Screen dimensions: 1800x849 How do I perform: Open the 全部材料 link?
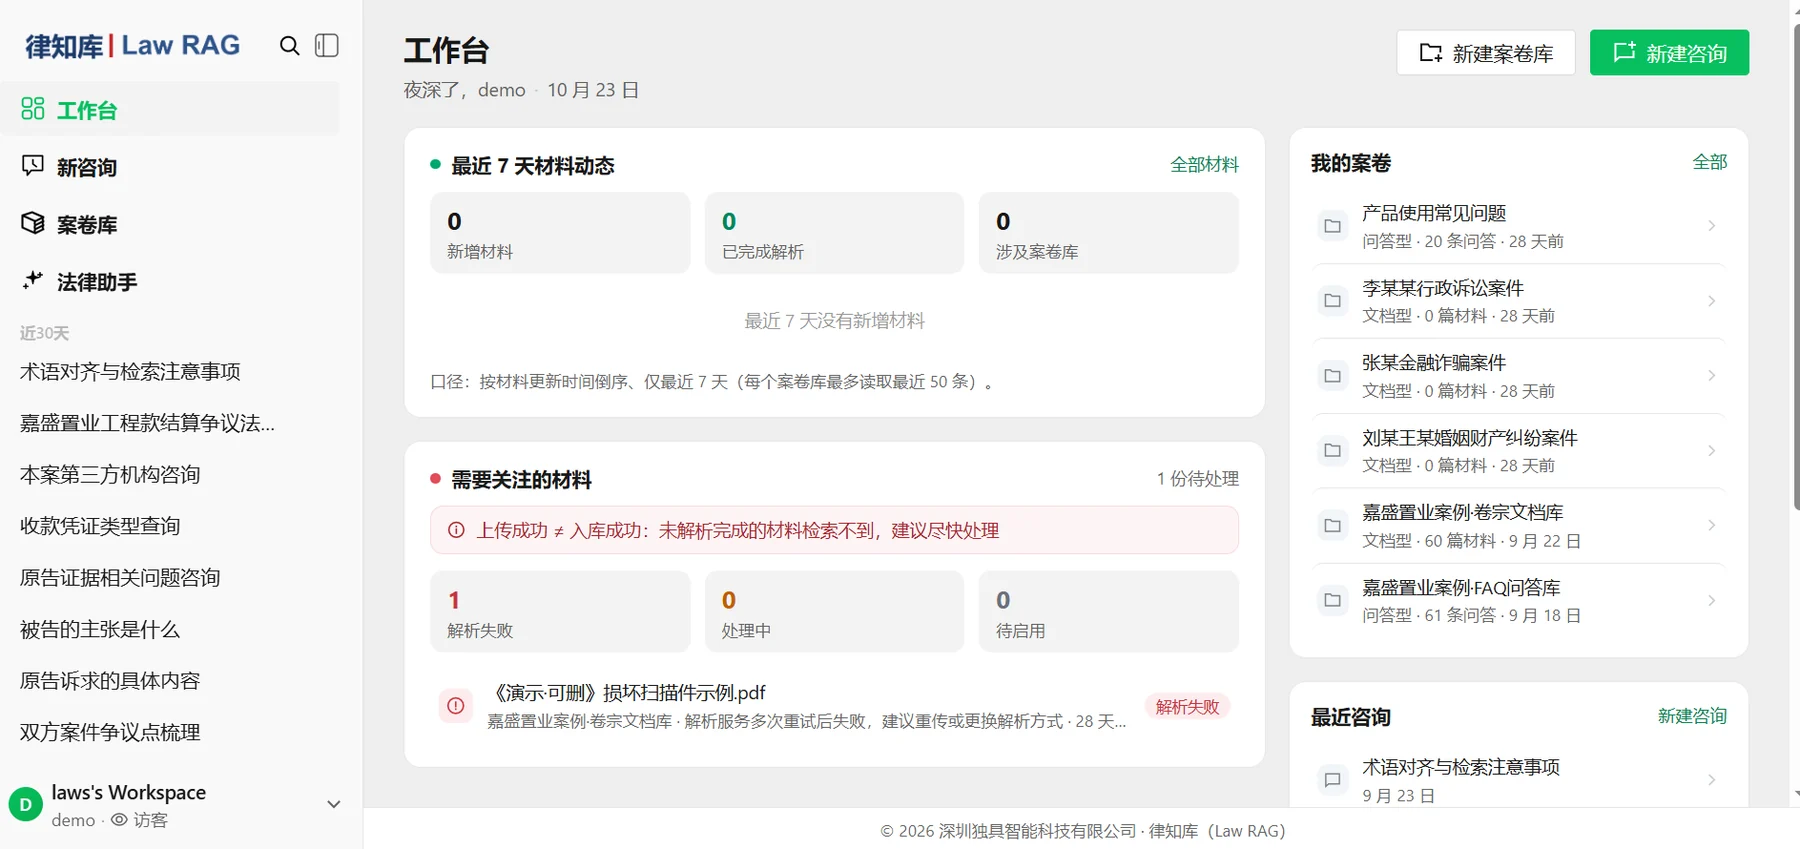click(x=1205, y=165)
